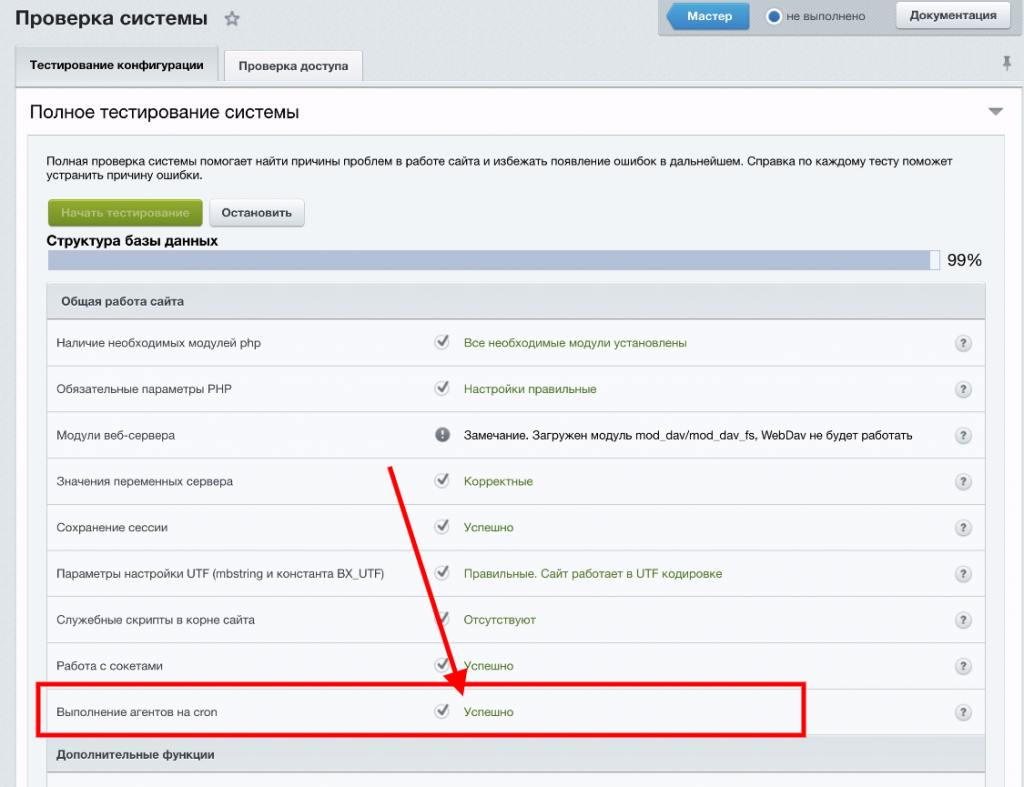The height and width of the screenshot is (787, 1024).
Task: Open help for cron agents execution row
Action: coord(963,712)
